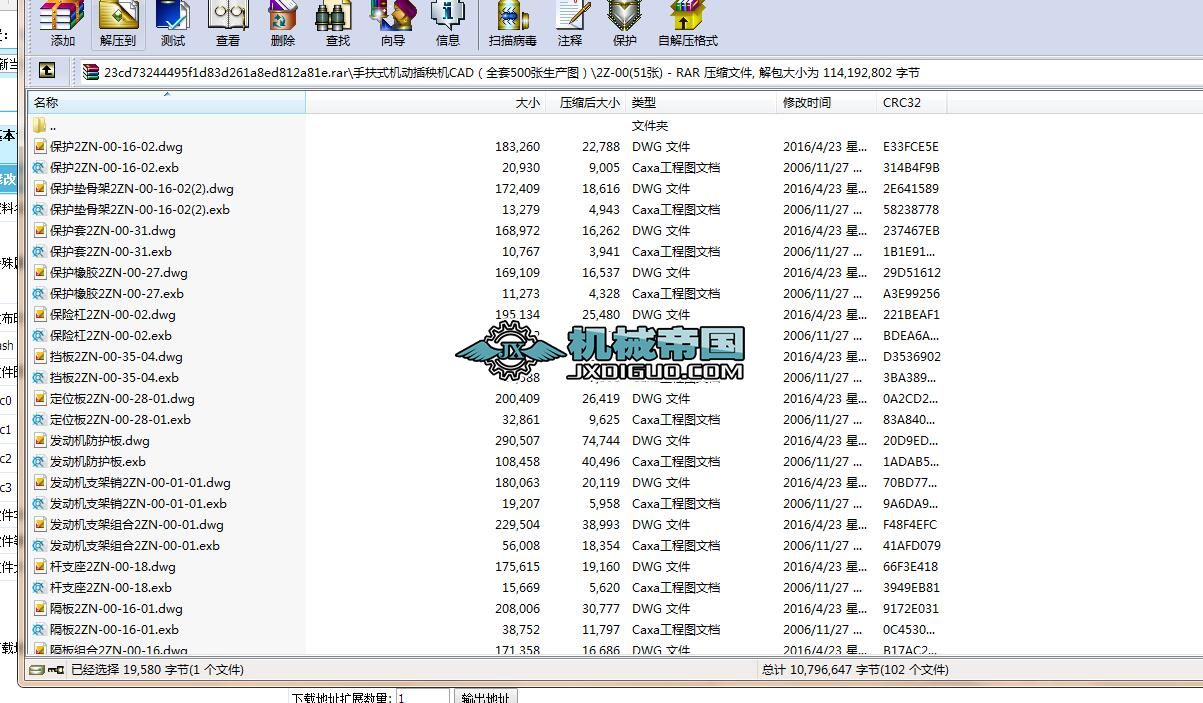This screenshot has width=1203, height=703.
Task: Select file 保护橡胶2ZN-00-27.dwg
Action: click(118, 272)
